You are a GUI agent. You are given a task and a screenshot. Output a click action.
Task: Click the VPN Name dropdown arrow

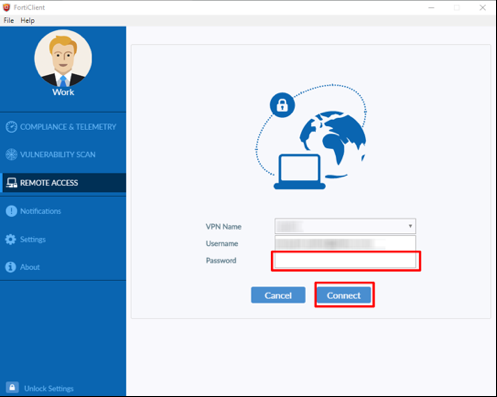coord(410,226)
